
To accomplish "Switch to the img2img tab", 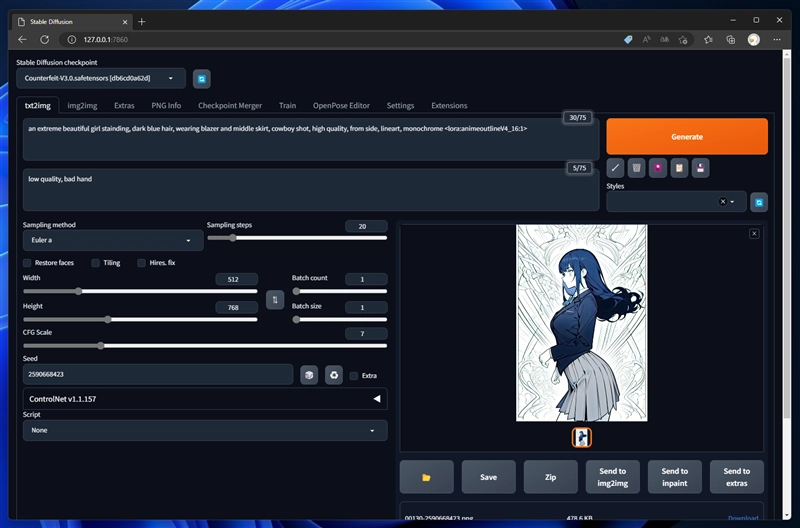I will tap(82, 106).
